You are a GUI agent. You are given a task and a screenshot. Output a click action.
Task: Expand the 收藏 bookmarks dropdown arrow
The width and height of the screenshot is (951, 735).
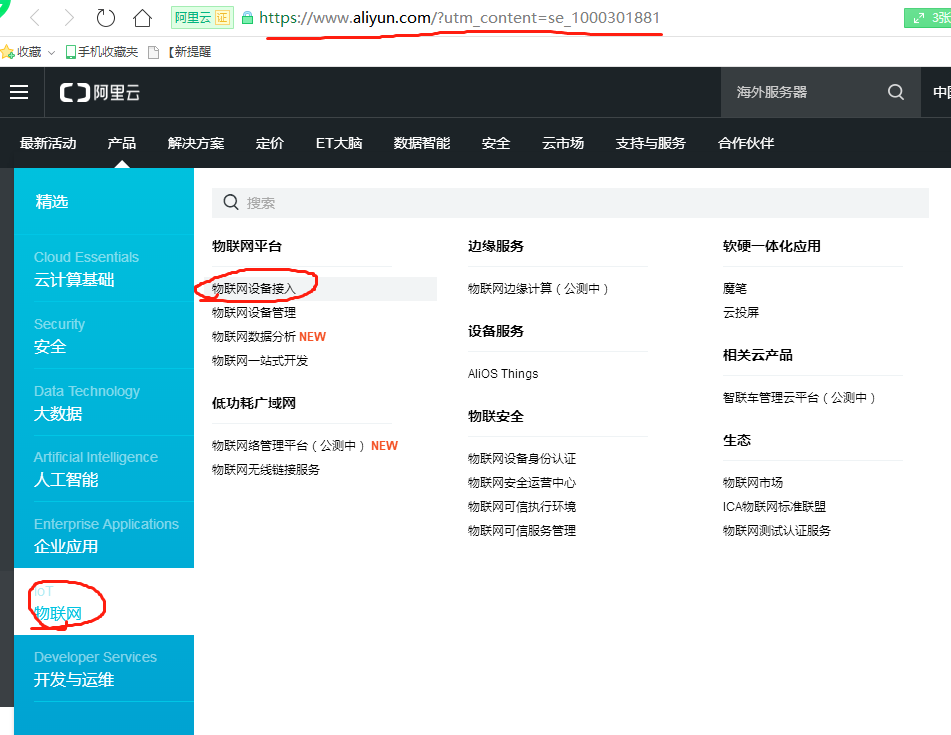pos(52,53)
